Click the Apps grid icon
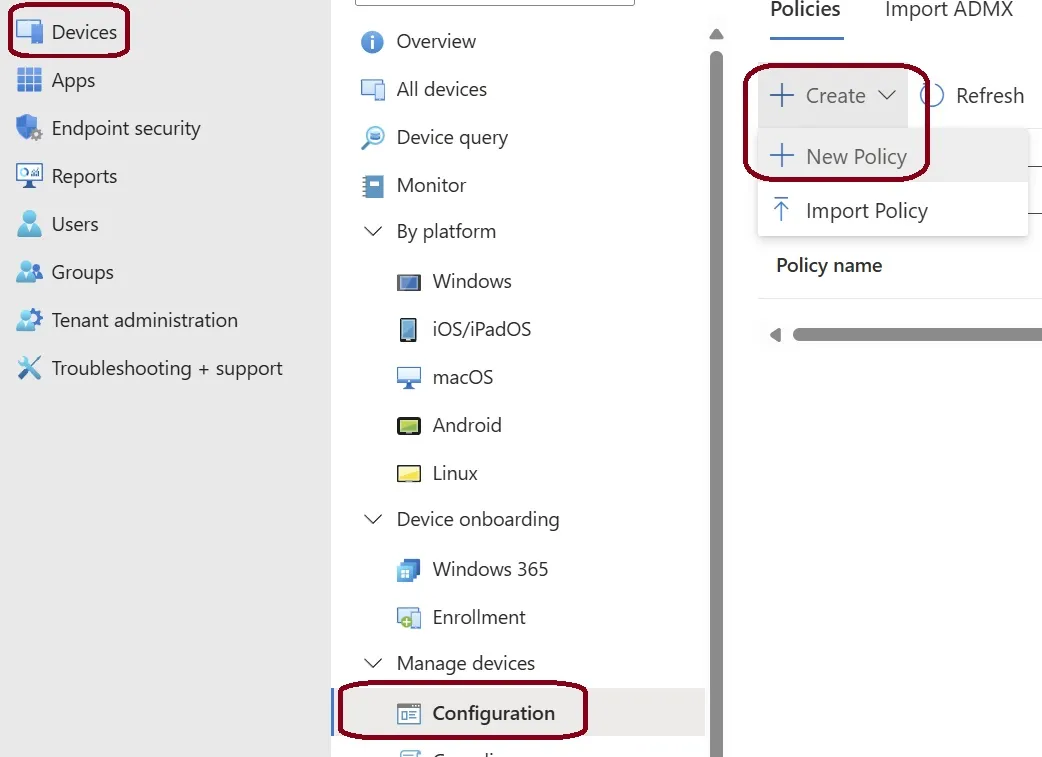 [29, 80]
